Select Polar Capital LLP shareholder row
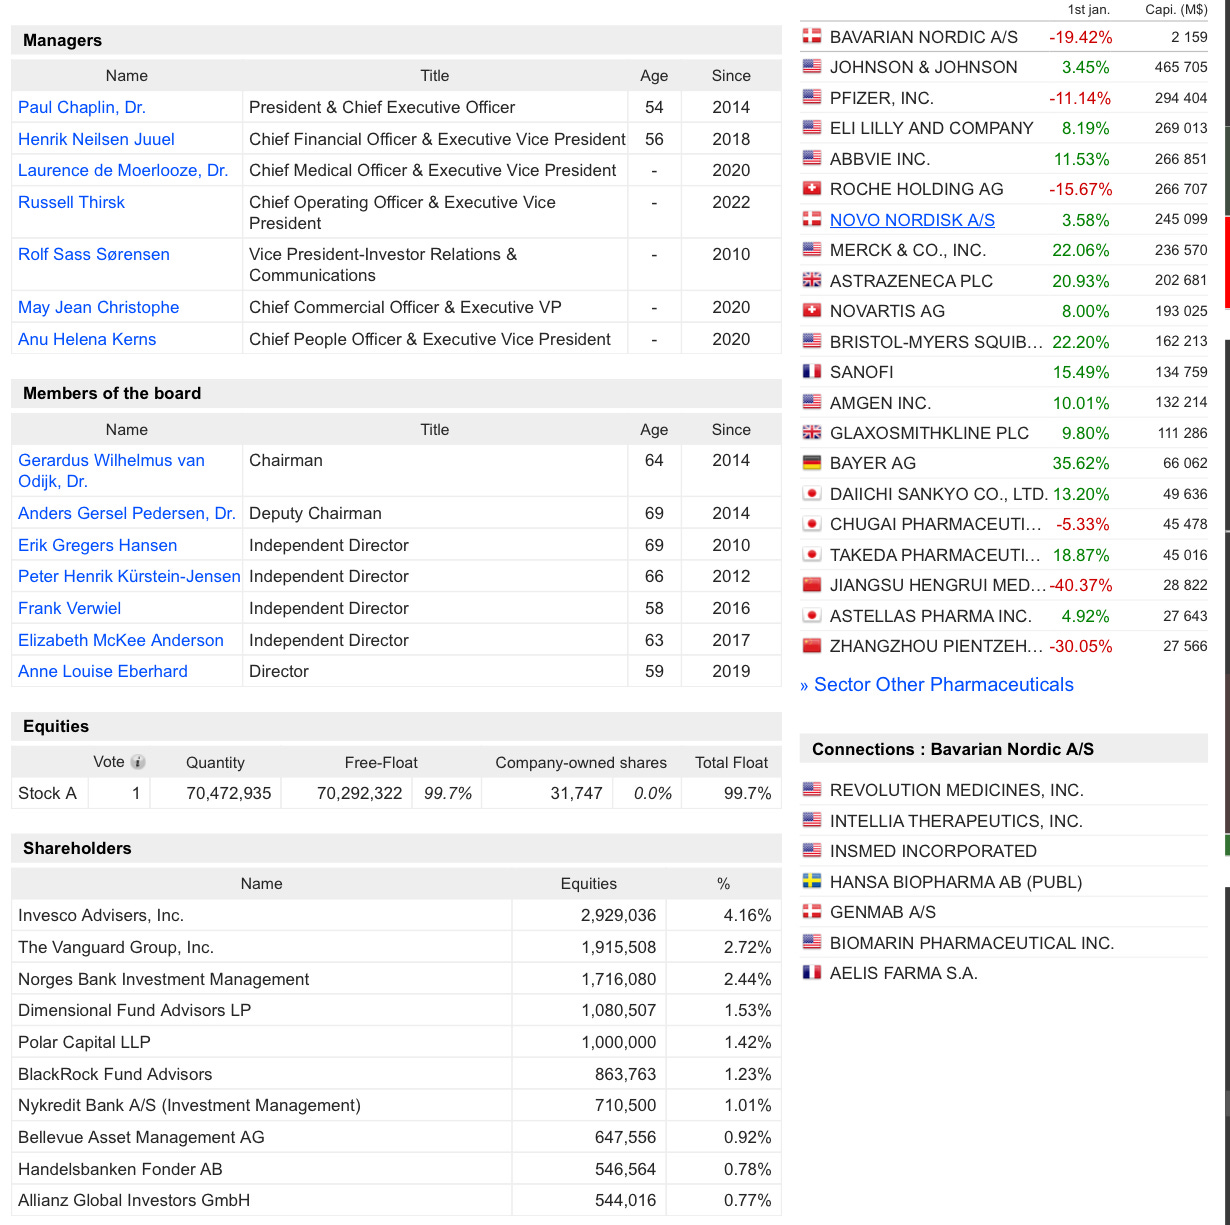The height and width of the screenshot is (1225, 1230). 396,1042
